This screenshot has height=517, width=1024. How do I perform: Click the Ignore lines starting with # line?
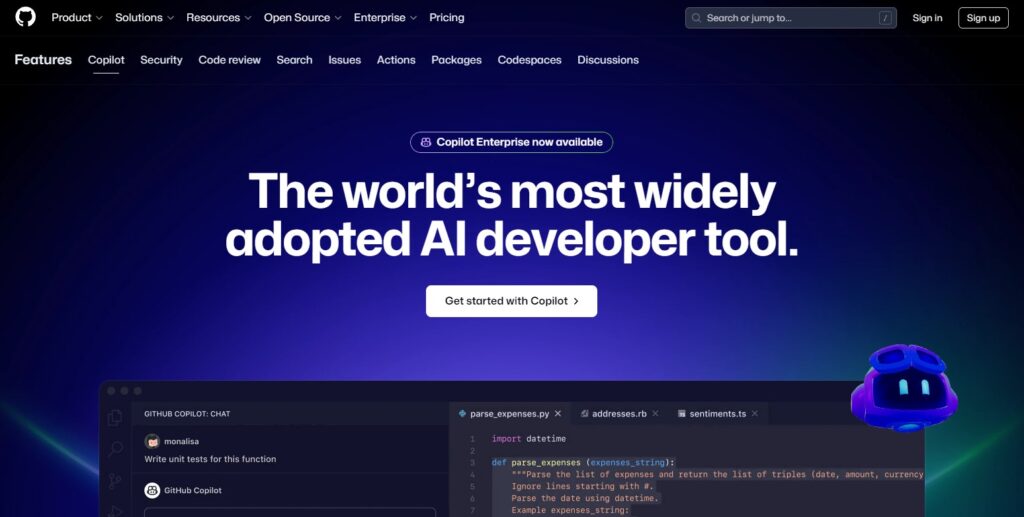click(582, 486)
